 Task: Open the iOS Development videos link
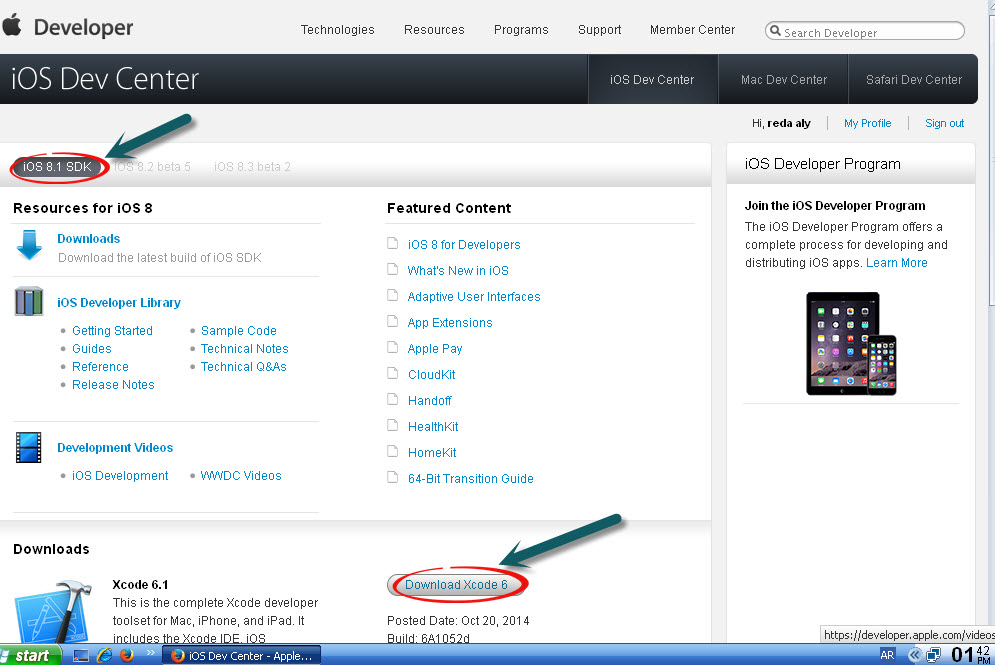coord(120,475)
